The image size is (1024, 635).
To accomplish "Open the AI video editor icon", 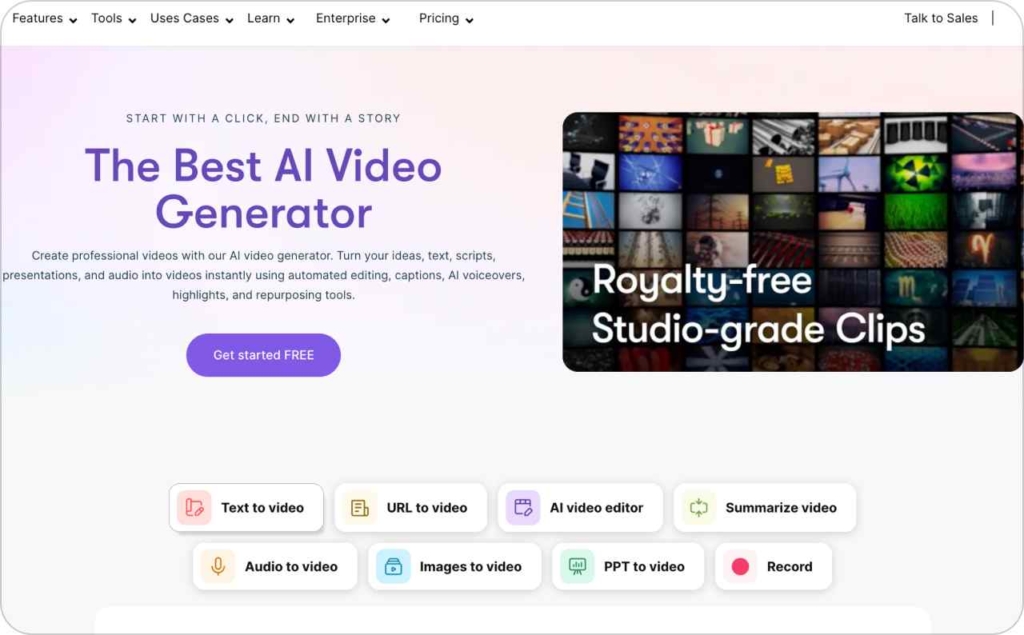I will [x=522, y=507].
